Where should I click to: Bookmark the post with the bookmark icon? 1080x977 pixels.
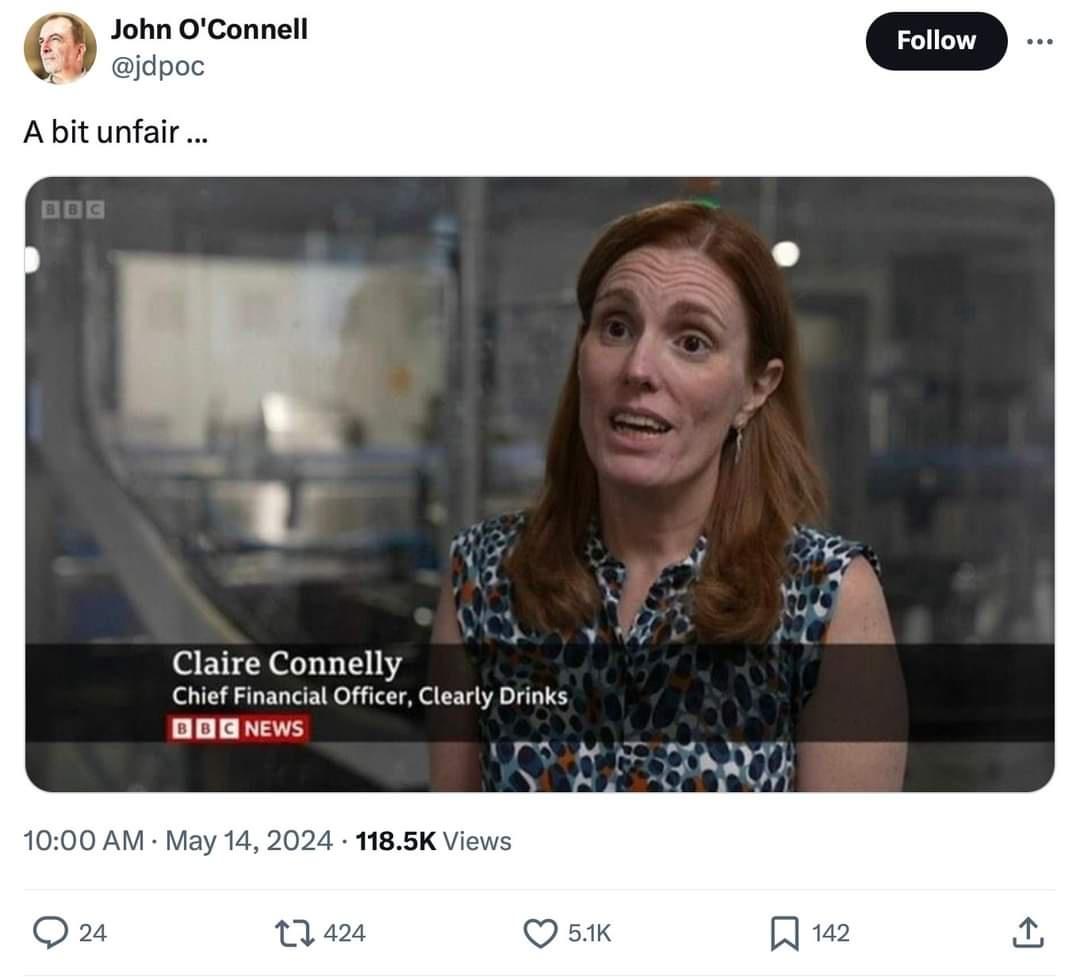[x=784, y=933]
